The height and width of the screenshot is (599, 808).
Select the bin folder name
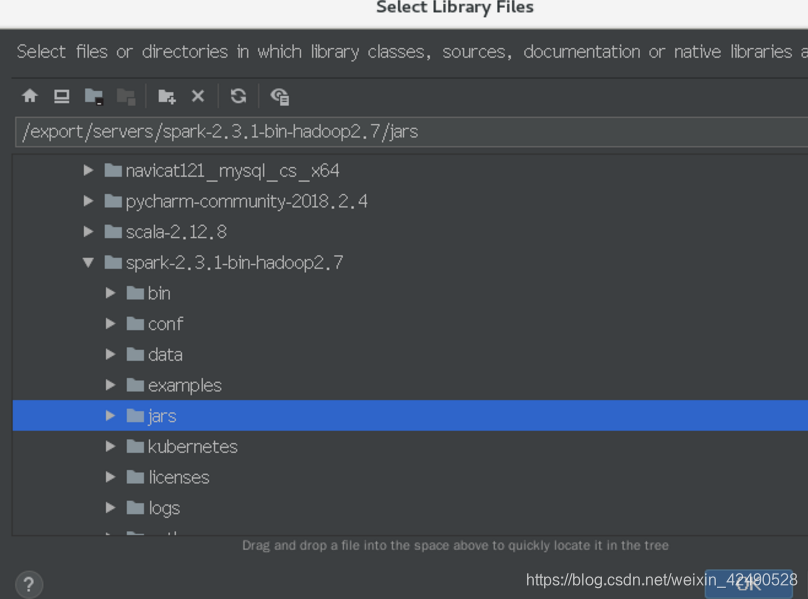tap(159, 293)
